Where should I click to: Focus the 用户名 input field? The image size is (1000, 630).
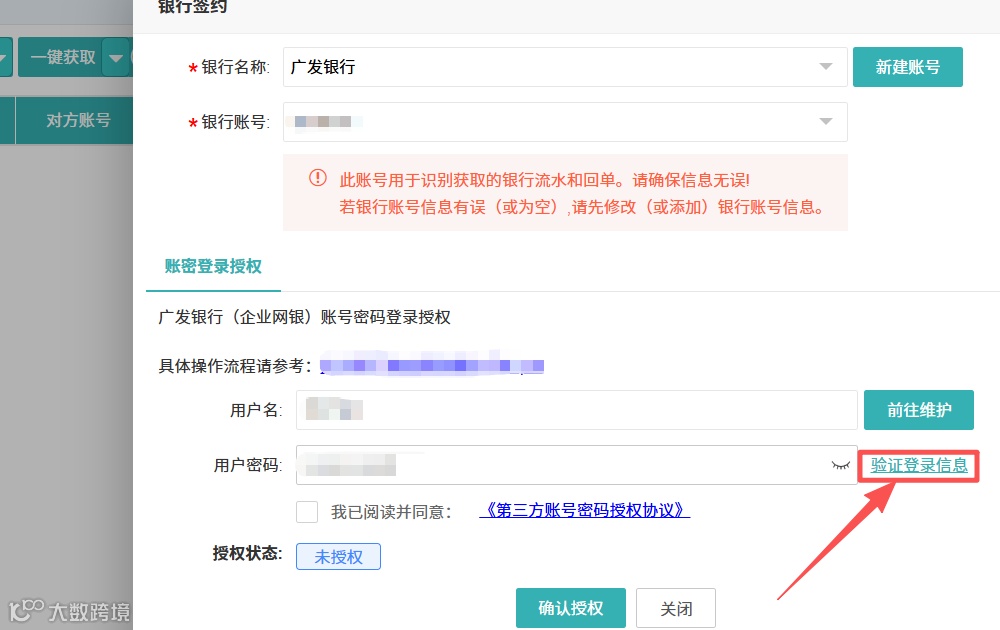click(577, 410)
